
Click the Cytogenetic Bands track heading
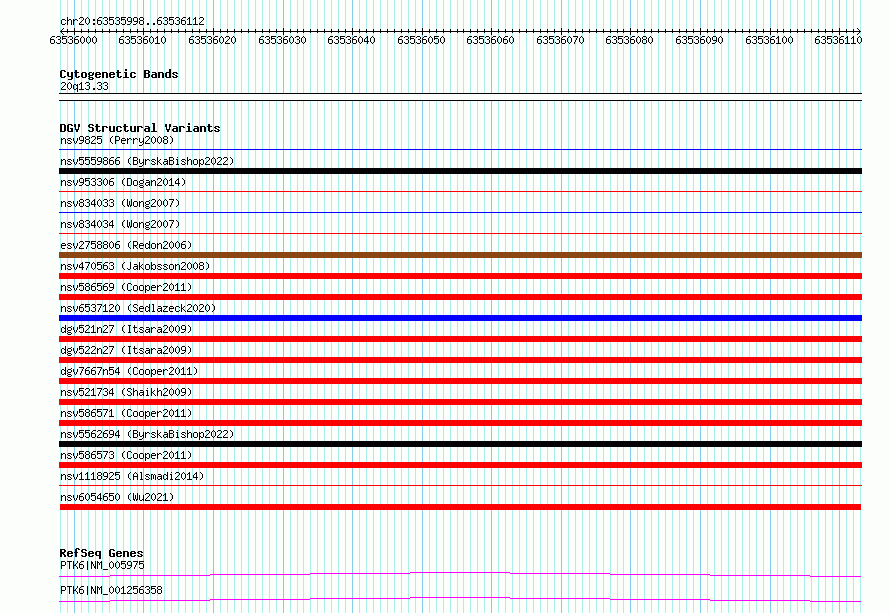pyautogui.click(x=119, y=74)
